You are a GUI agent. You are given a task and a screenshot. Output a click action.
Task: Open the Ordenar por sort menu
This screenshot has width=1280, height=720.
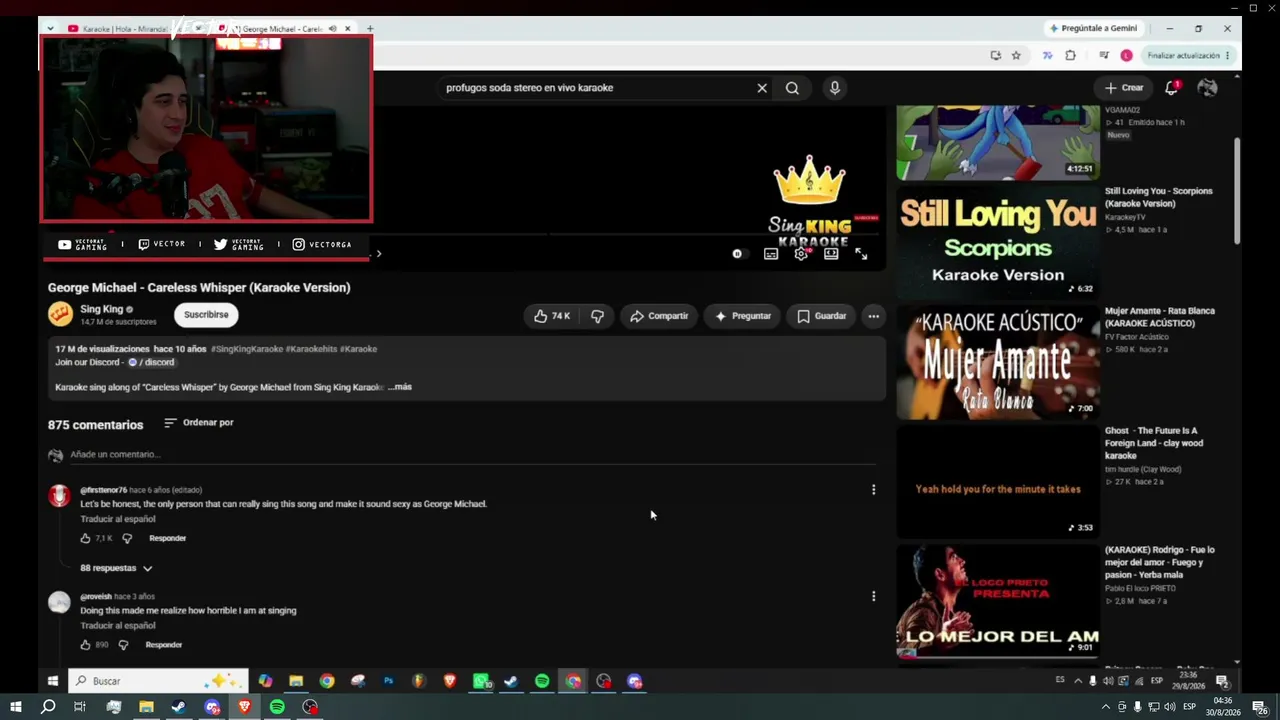(198, 423)
